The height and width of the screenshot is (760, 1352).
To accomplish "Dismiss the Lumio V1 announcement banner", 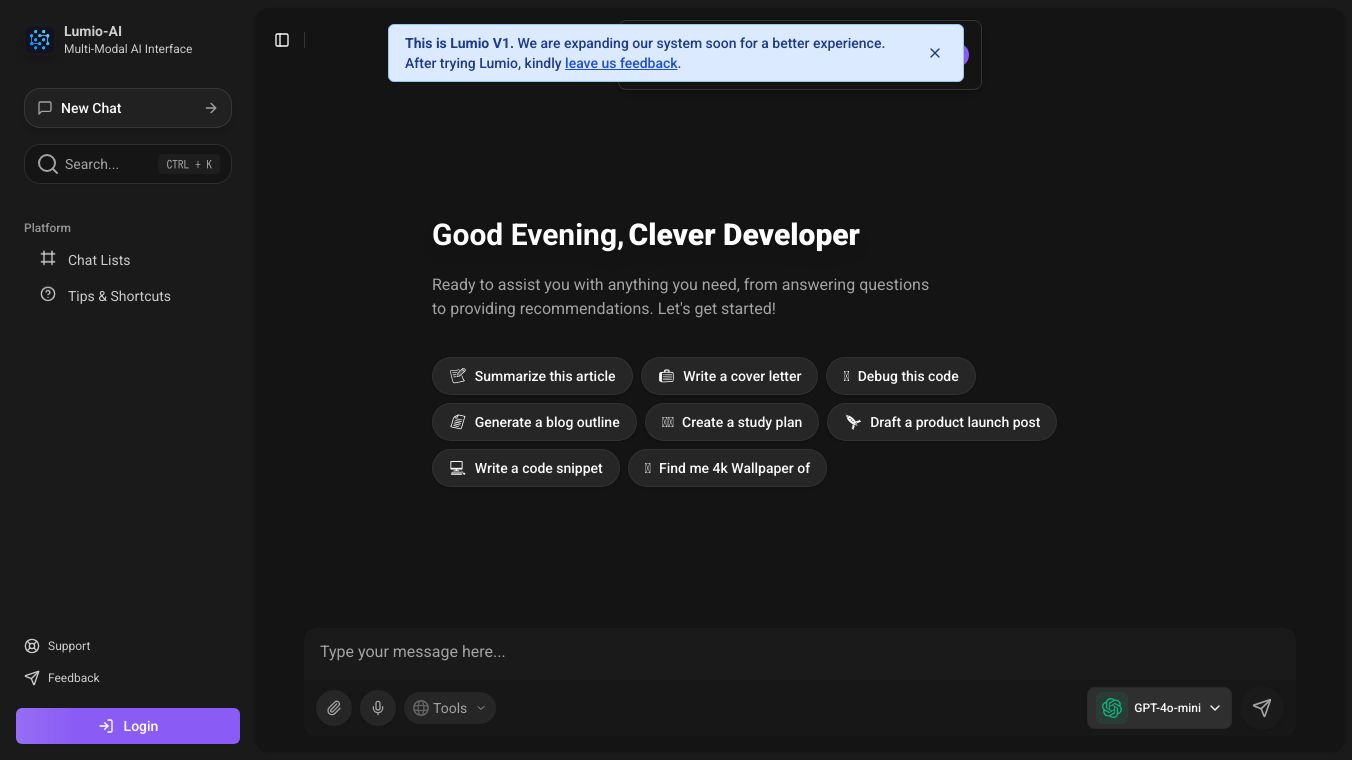I will (935, 53).
